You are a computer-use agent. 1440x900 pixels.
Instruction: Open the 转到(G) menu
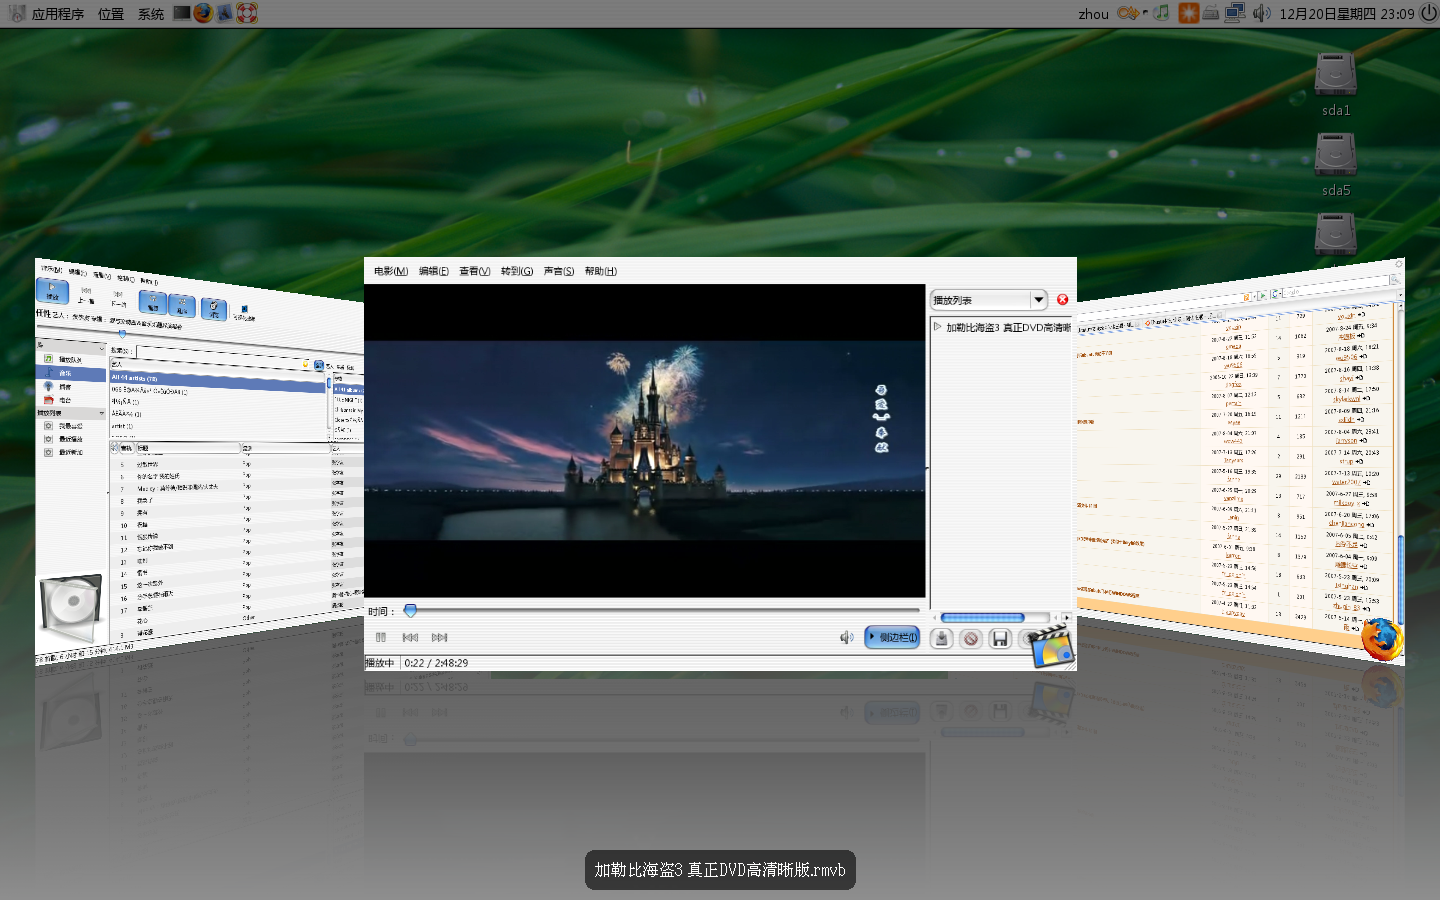coord(517,271)
